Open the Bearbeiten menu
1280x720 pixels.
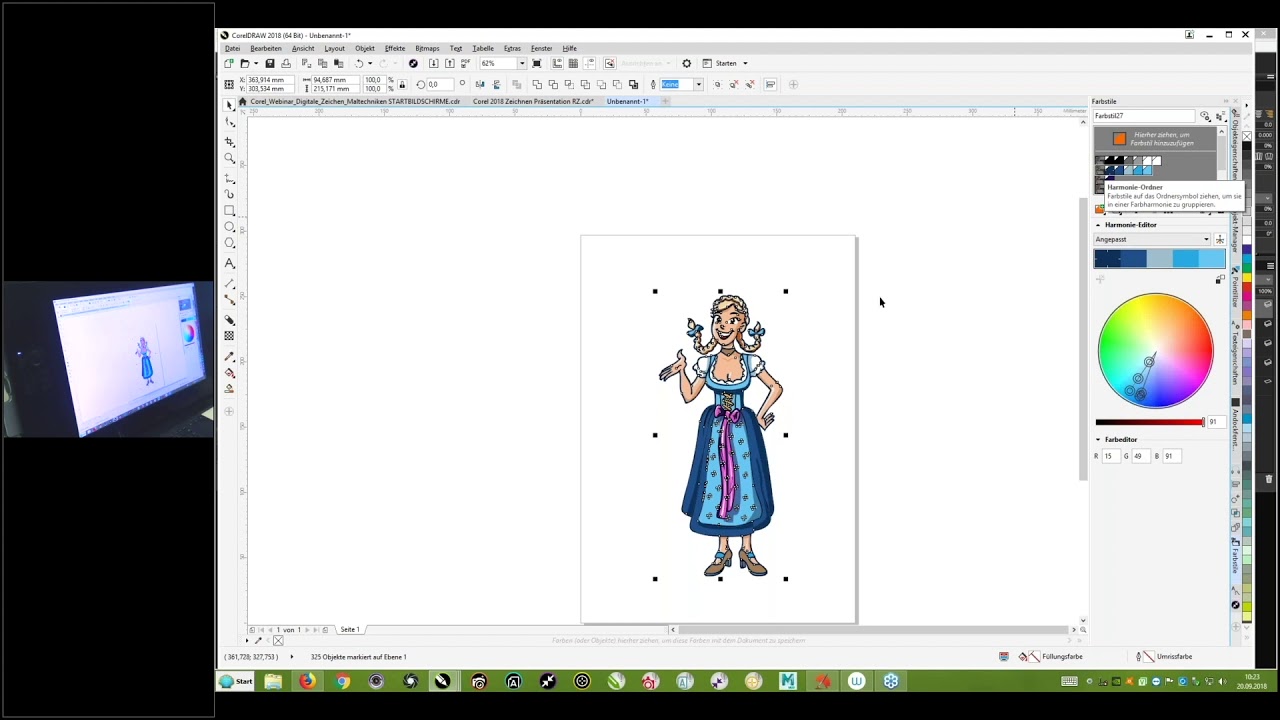tap(266, 48)
